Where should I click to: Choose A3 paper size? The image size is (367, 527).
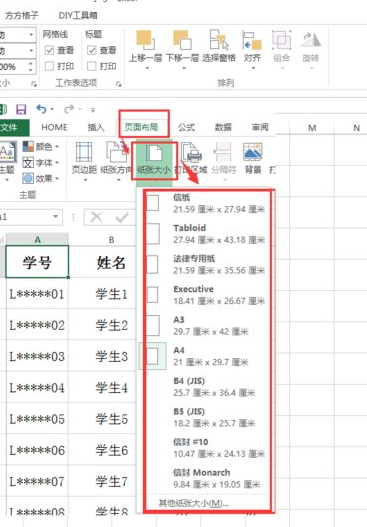click(x=206, y=326)
